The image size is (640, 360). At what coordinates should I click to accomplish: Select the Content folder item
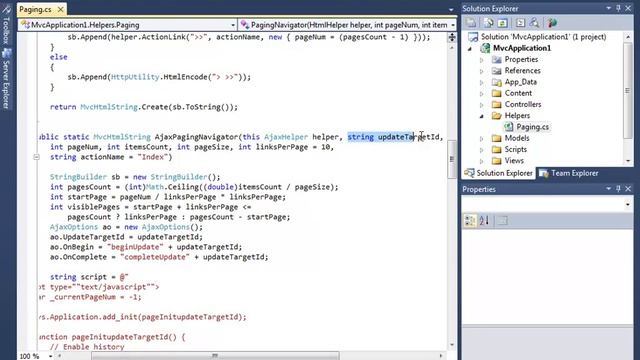click(518, 93)
